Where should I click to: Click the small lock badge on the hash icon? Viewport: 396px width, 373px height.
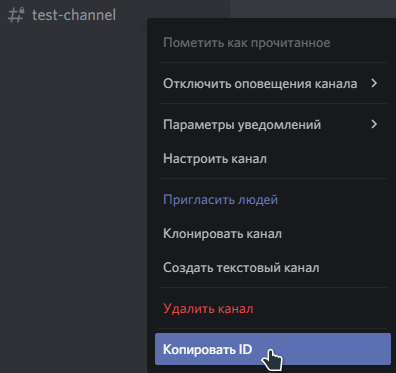coord(21,11)
